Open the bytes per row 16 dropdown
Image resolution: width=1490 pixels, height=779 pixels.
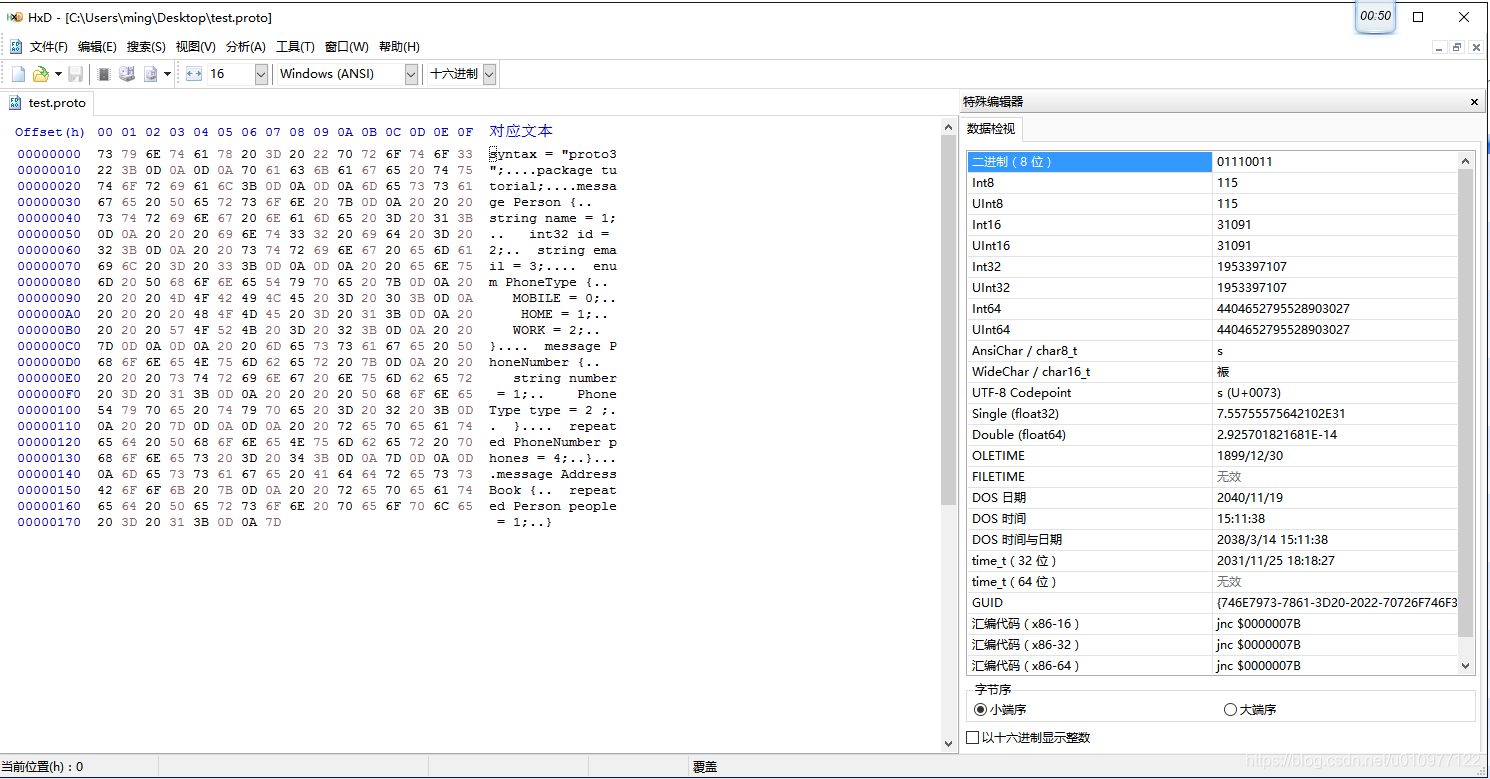261,74
